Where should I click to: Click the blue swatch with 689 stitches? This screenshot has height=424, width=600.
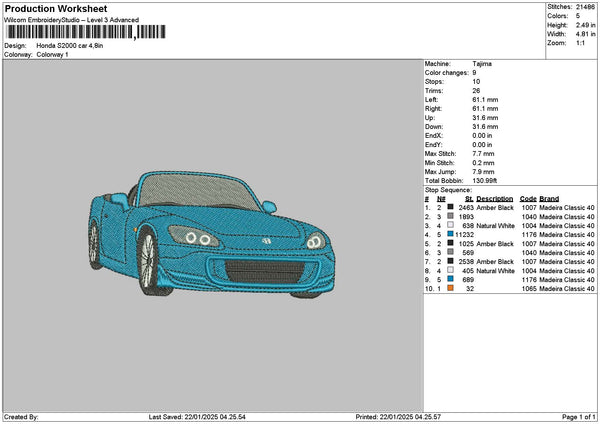pos(448,279)
